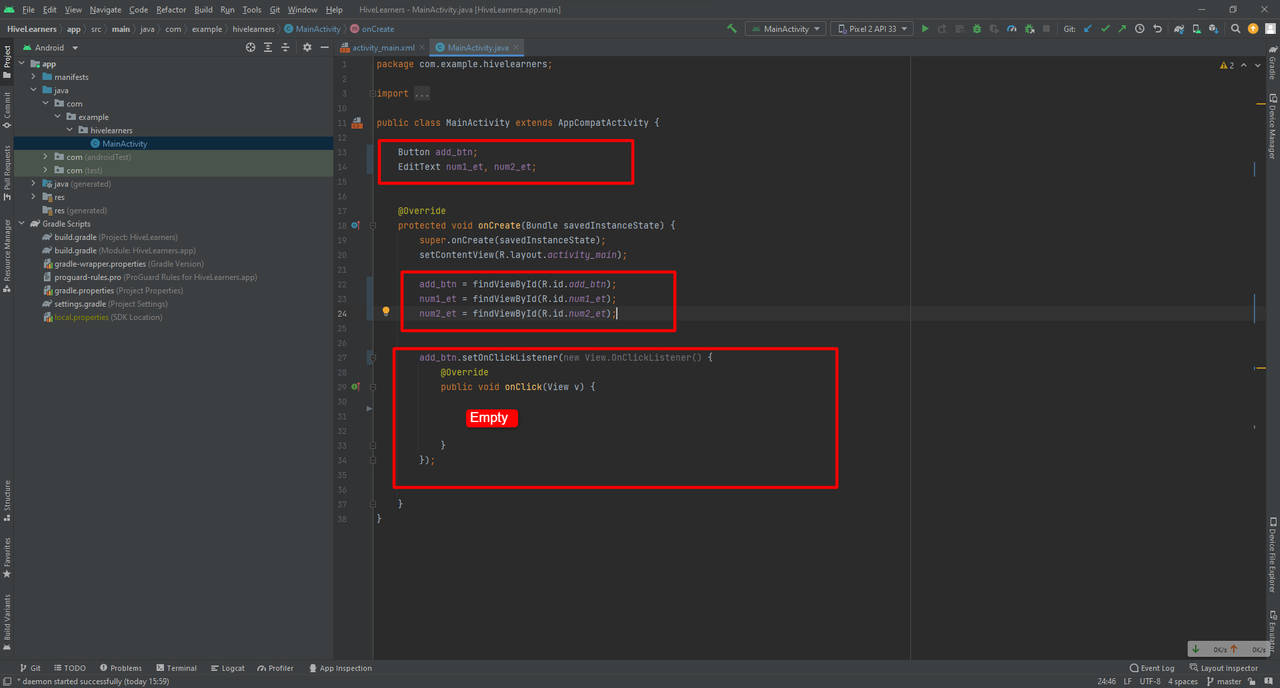Click the select opened file target icon
1280x688 pixels.
pos(251,47)
